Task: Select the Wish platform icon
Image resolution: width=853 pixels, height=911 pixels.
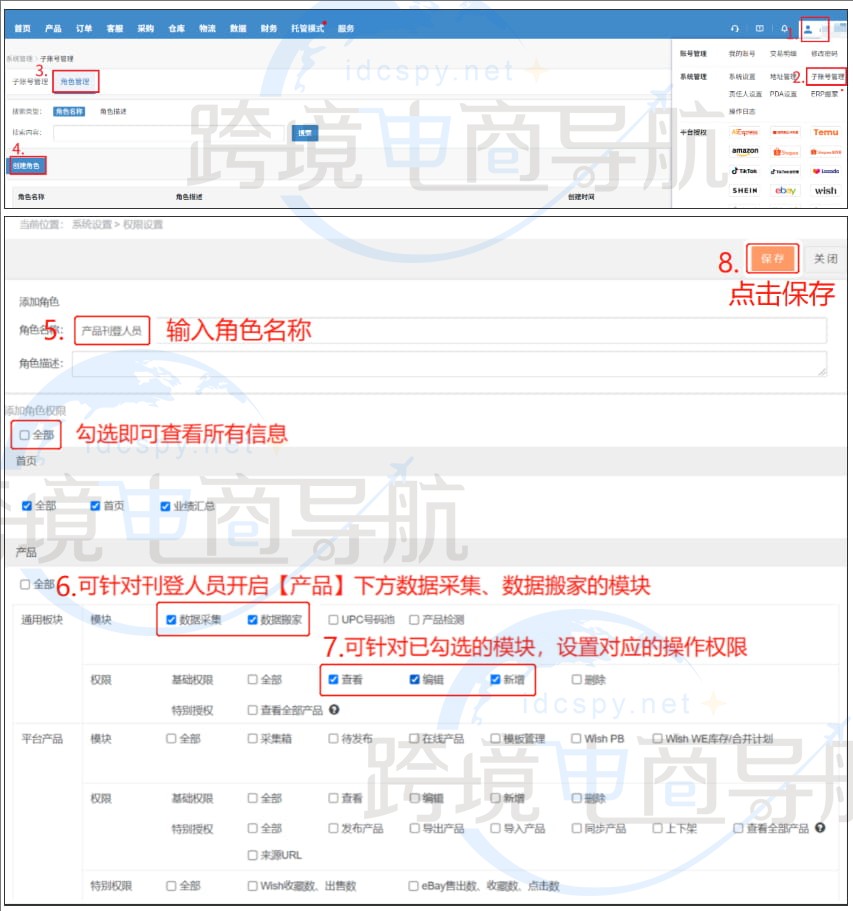Action: click(824, 190)
